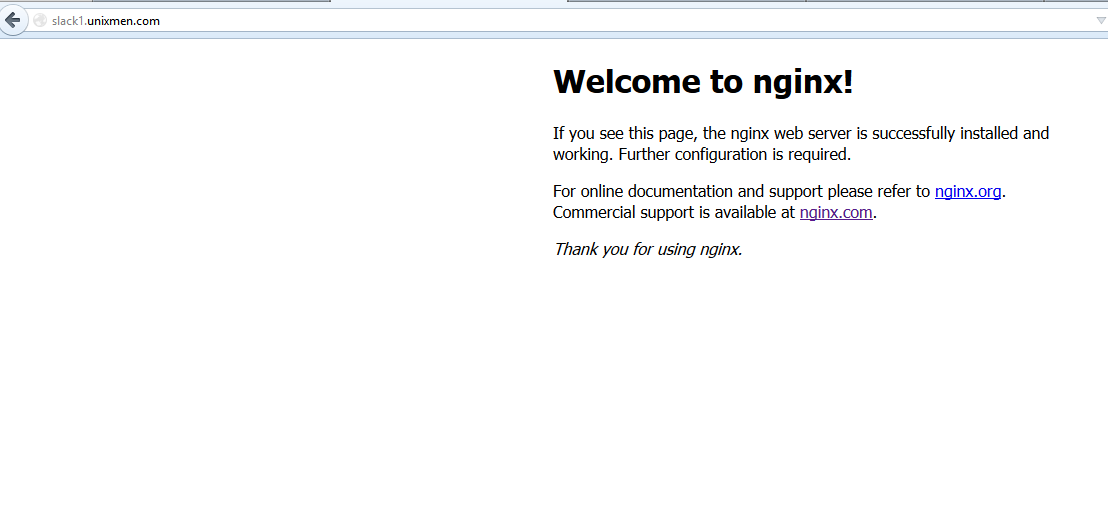Click the globe site identity icon
Viewport: 1108px width, 530px height.
[40, 20]
